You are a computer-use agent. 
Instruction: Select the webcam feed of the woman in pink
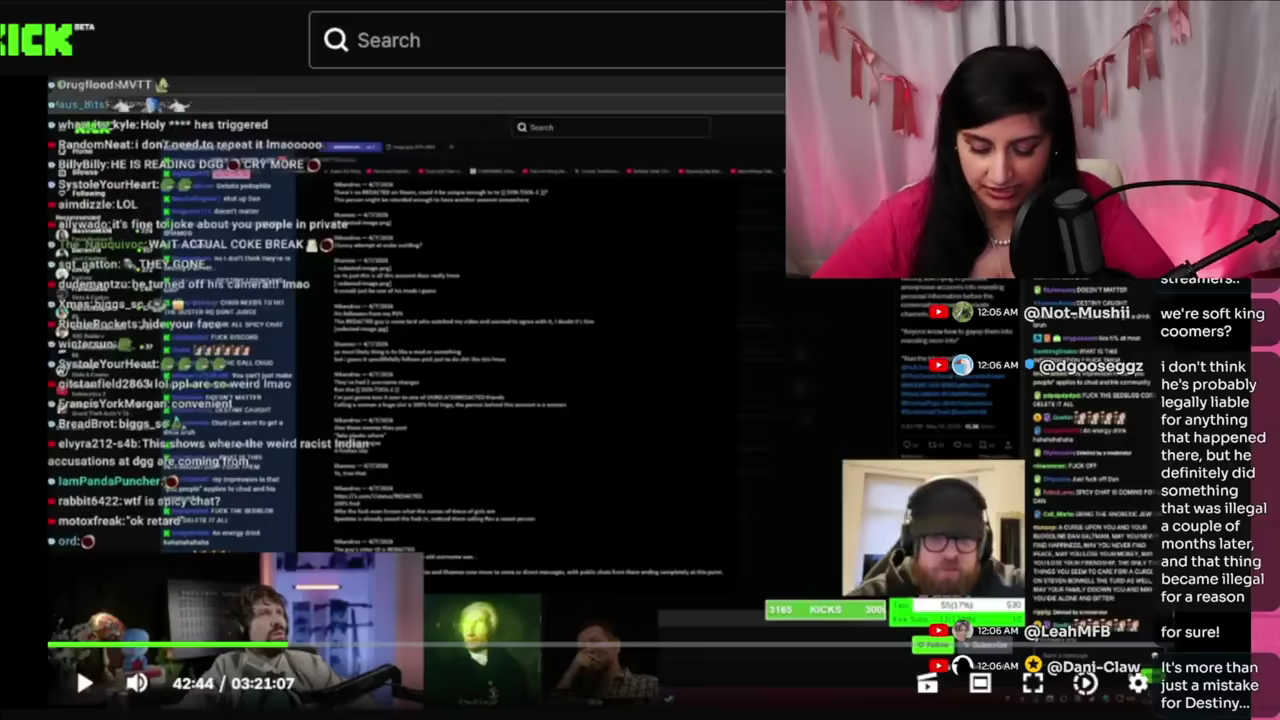(1032, 139)
